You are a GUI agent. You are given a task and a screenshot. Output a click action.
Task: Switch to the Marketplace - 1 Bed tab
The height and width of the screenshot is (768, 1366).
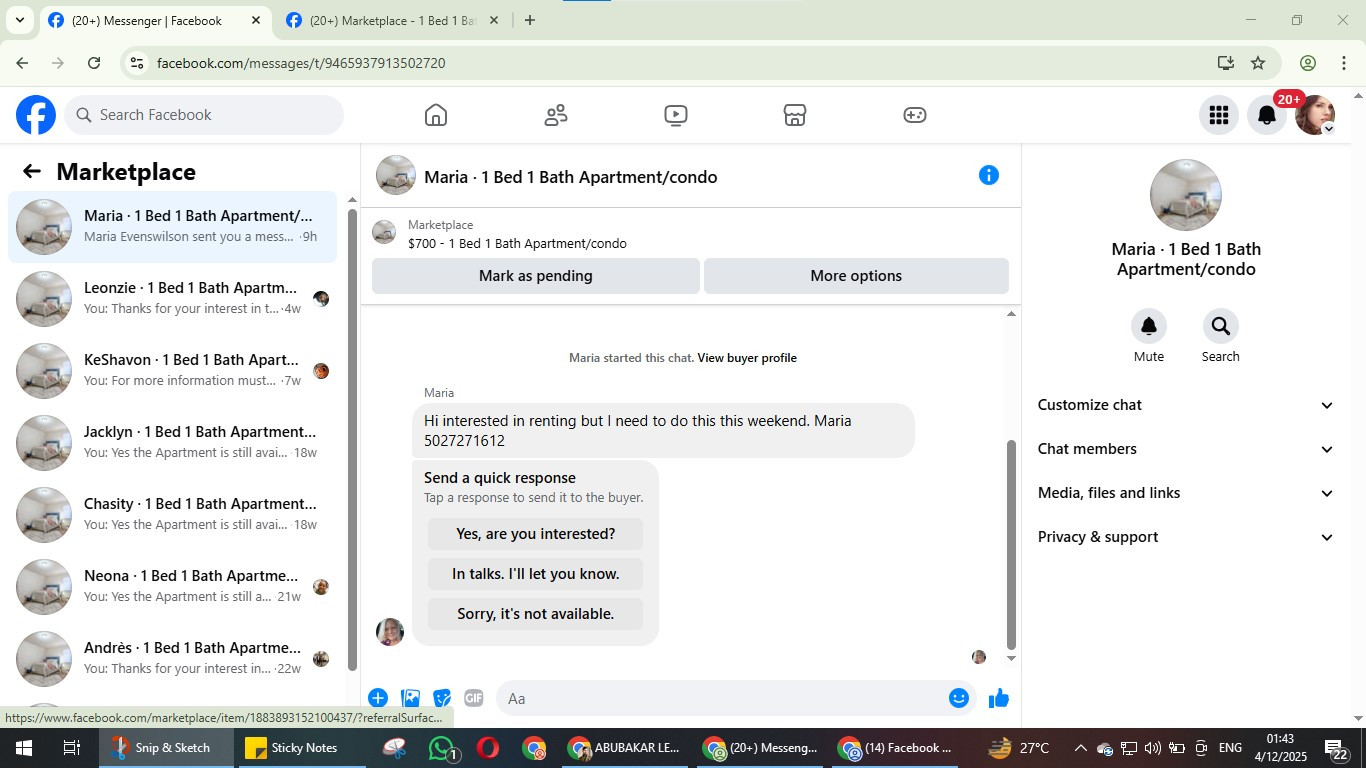pos(392,20)
